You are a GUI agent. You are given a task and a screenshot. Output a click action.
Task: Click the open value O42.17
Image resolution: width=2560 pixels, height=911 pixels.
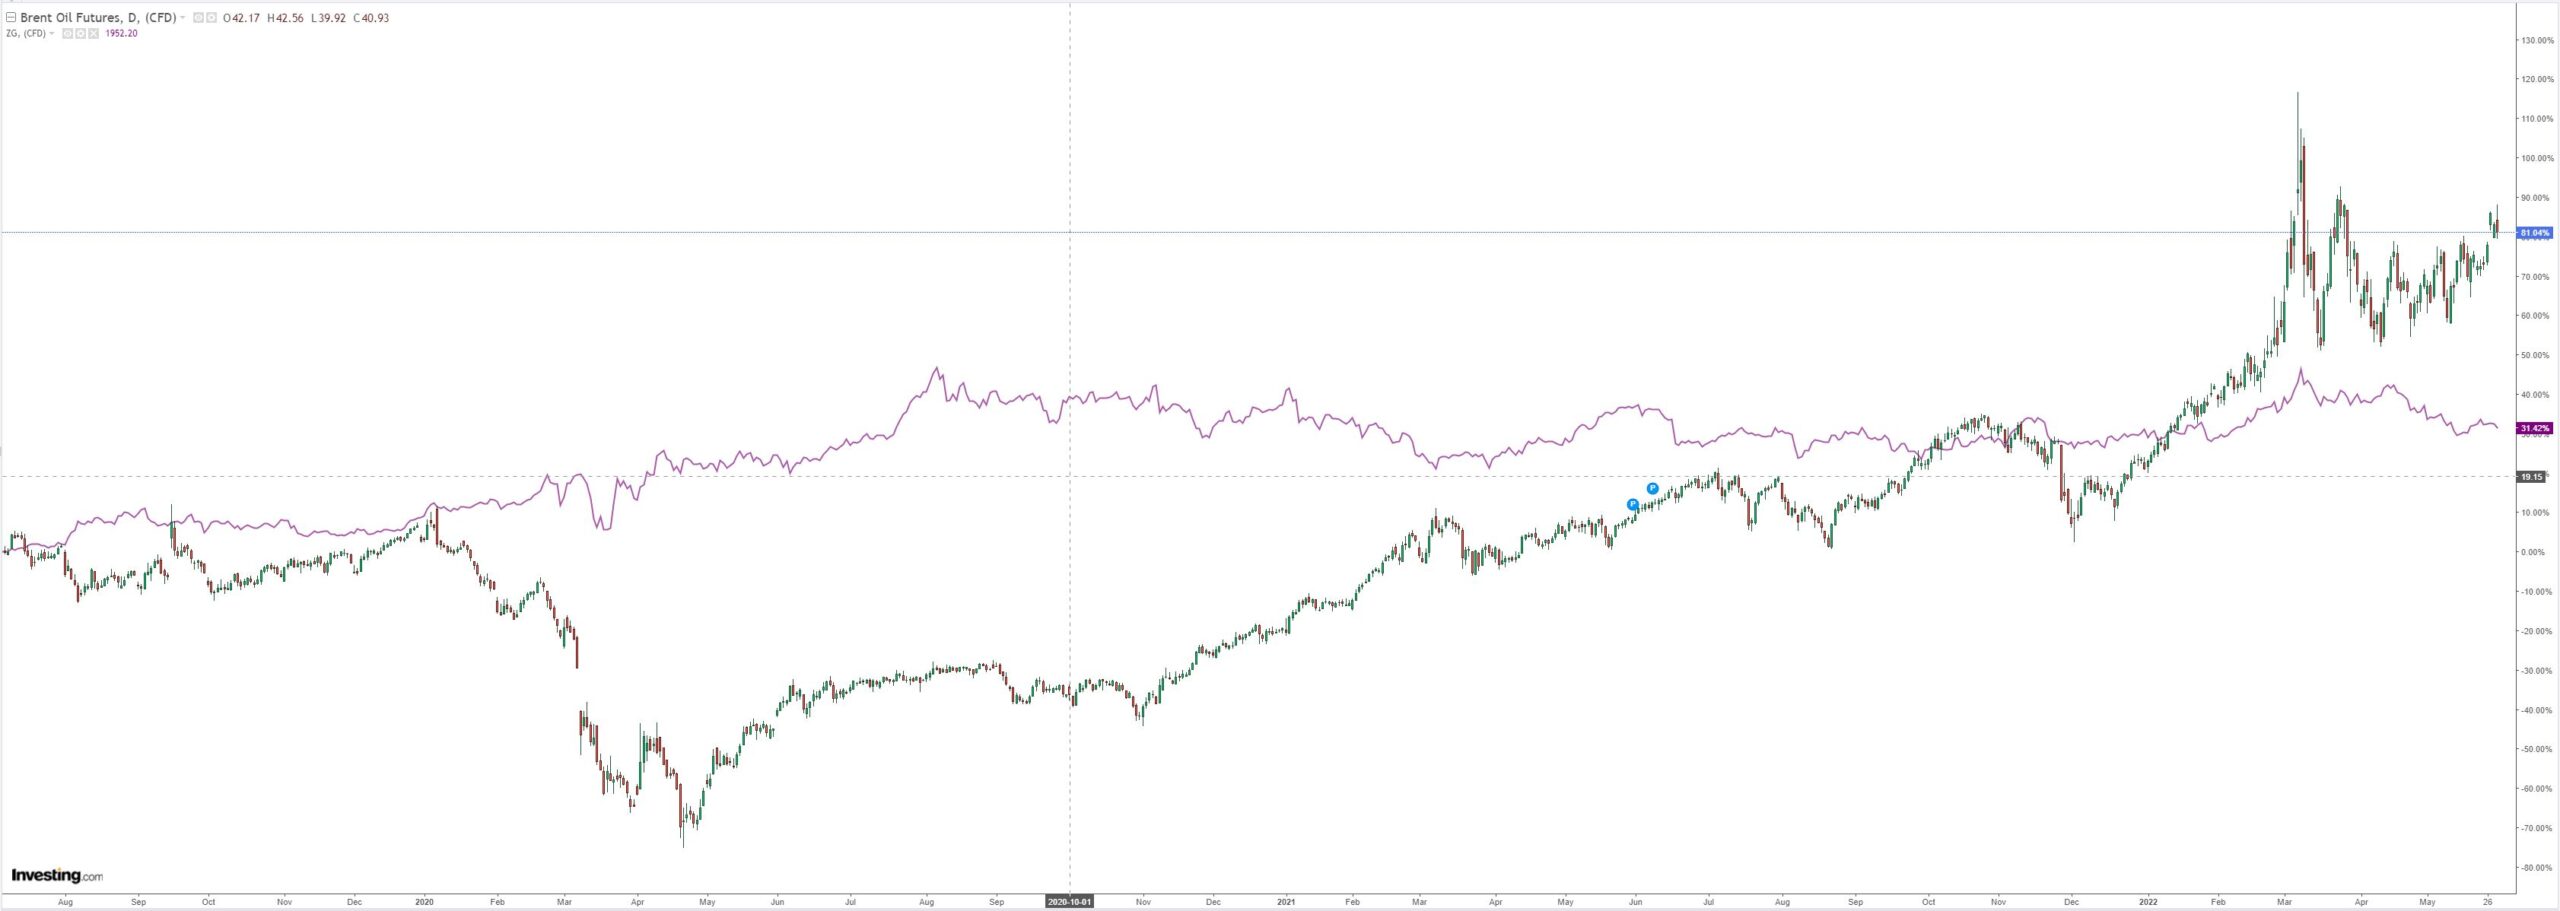tap(241, 18)
